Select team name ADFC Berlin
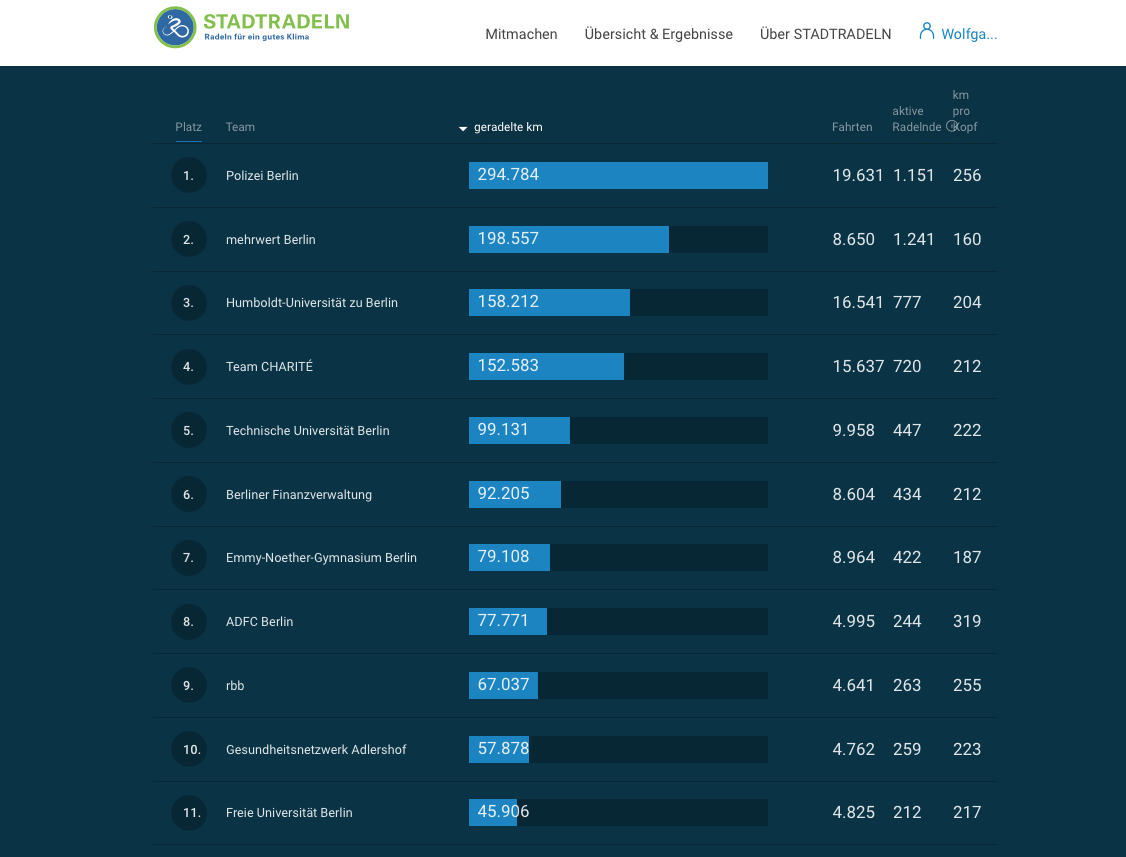The image size is (1126, 857). [259, 621]
